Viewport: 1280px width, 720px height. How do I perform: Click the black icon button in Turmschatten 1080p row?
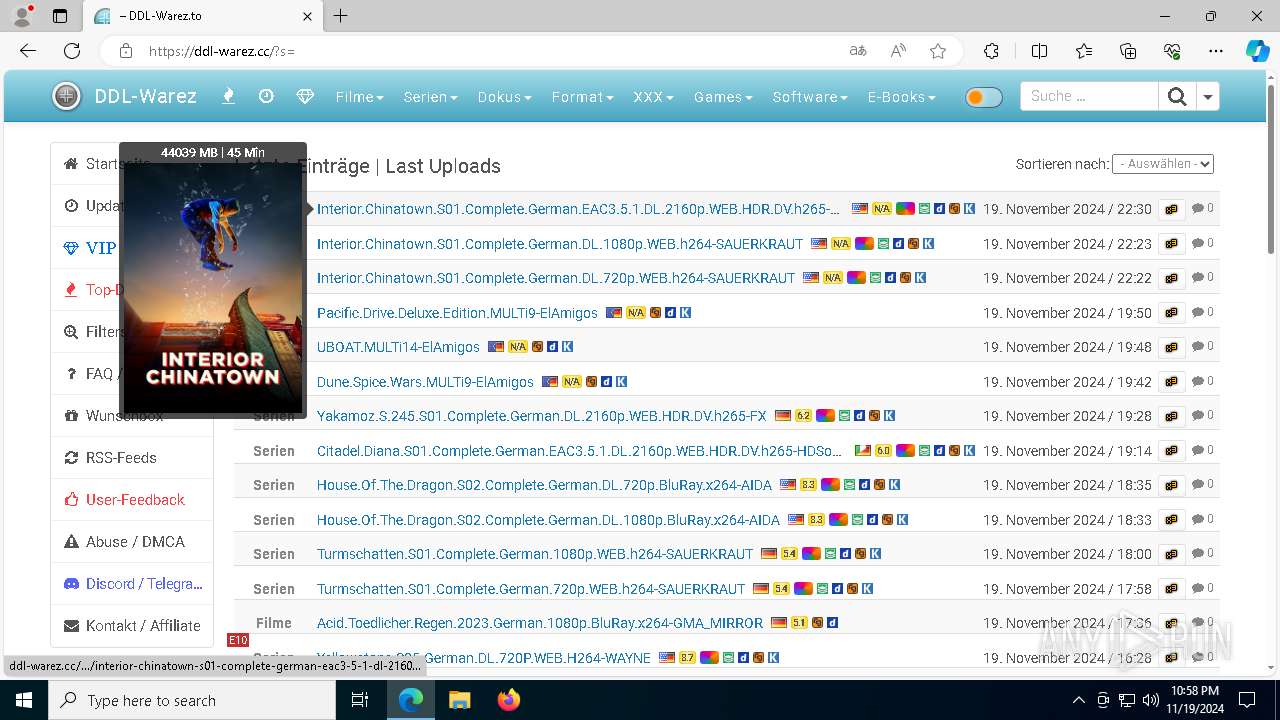(x=1171, y=554)
